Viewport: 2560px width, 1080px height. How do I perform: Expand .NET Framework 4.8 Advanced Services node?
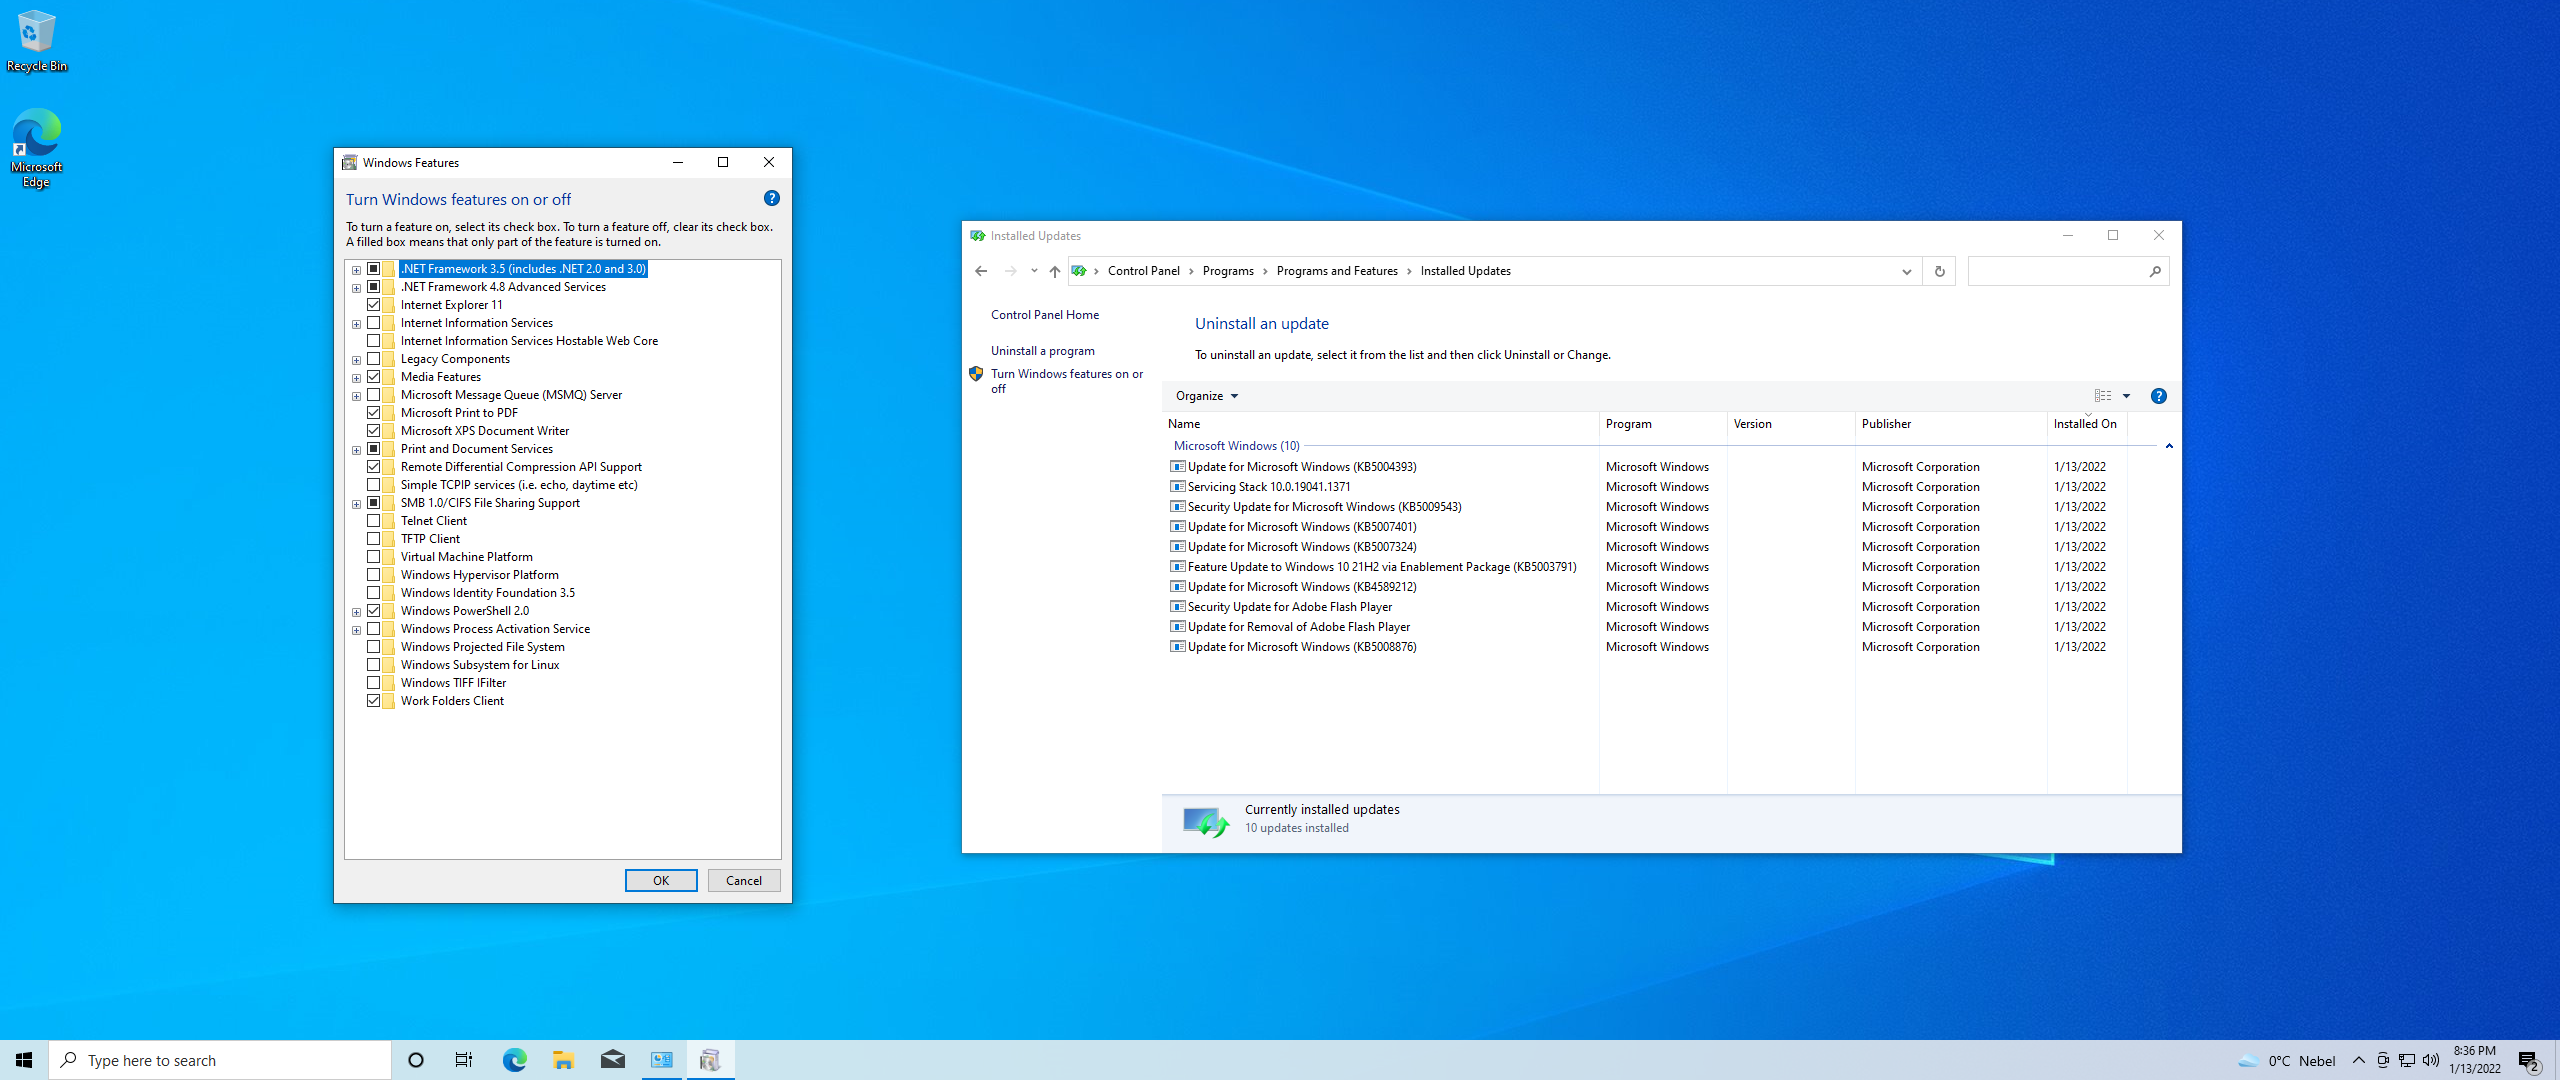(356, 288)
